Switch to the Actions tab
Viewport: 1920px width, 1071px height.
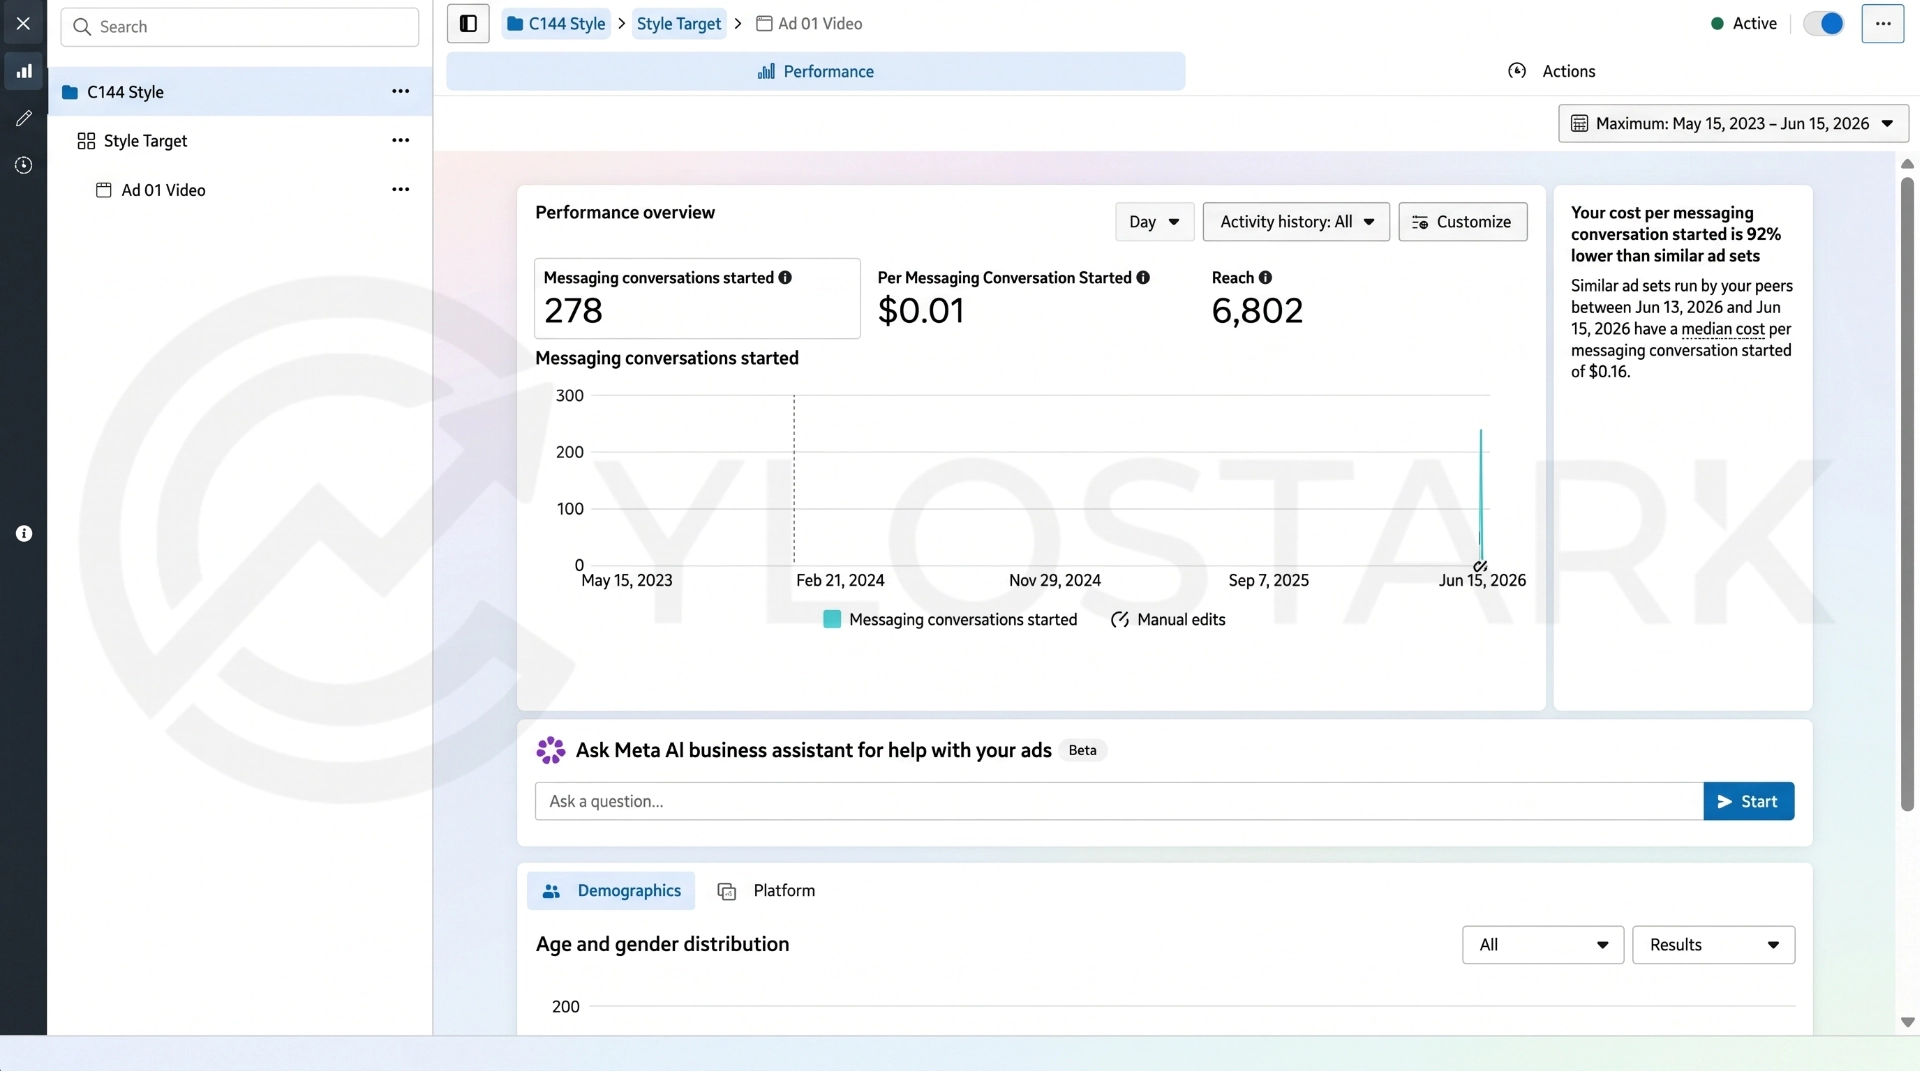pos(1551,71)
